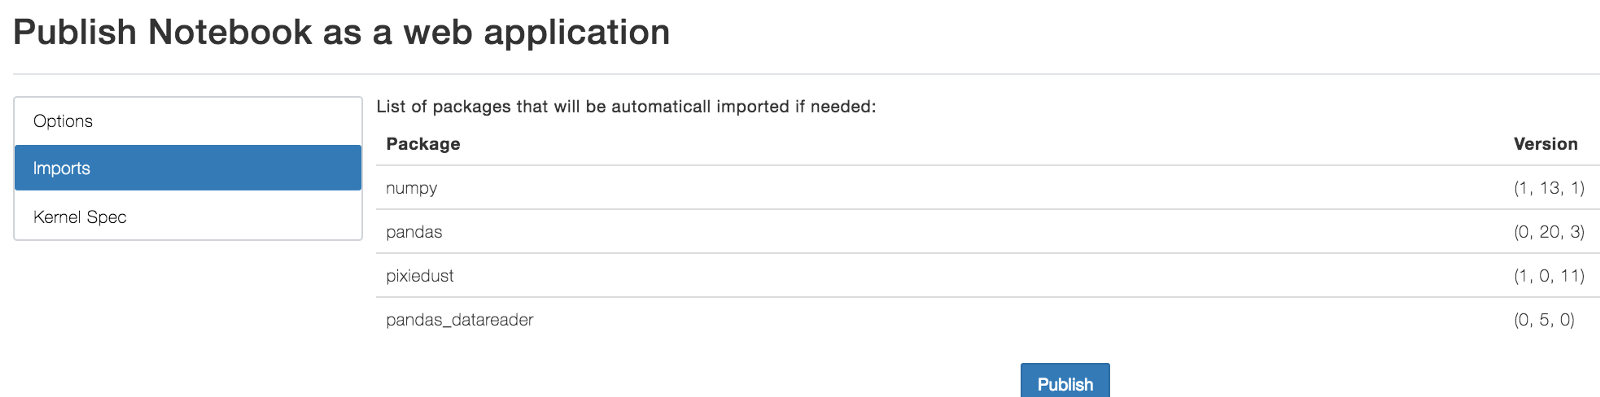Click numpy version (1, 13, 1)
Image resolution: width=1600 pixels, height=397 pixels.
click(1549, 188)
